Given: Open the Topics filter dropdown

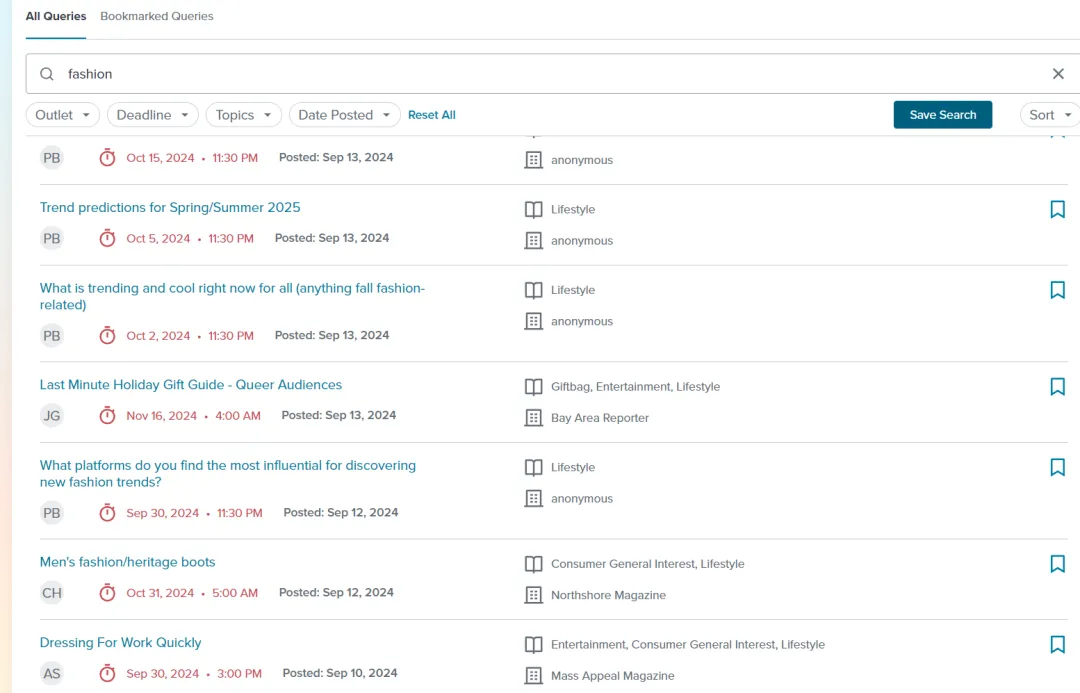Looking at the screenshot, I should [243, 115].
